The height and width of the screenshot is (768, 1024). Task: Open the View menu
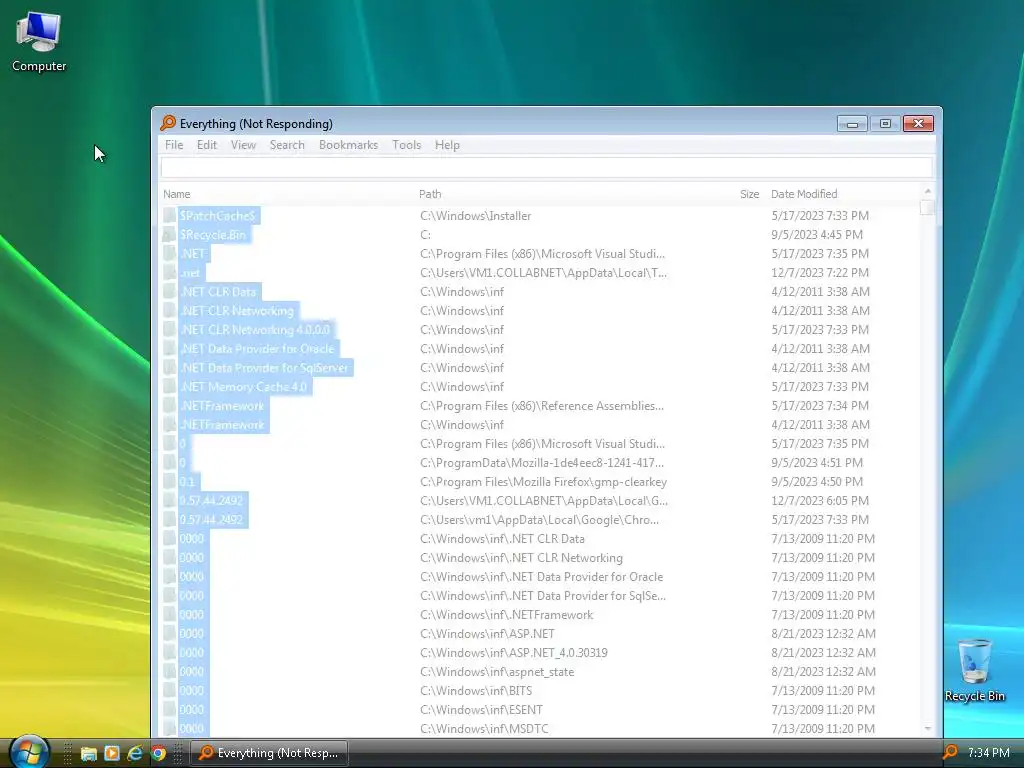tap(243, 145)
